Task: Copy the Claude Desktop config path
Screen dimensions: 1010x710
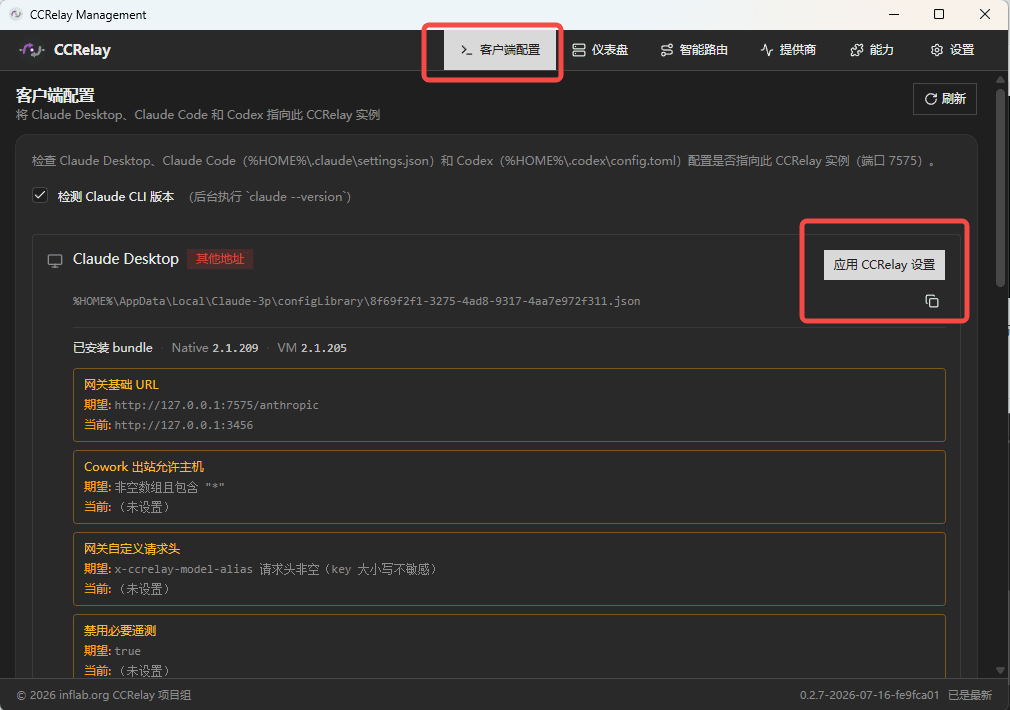Action: (931, 301)
